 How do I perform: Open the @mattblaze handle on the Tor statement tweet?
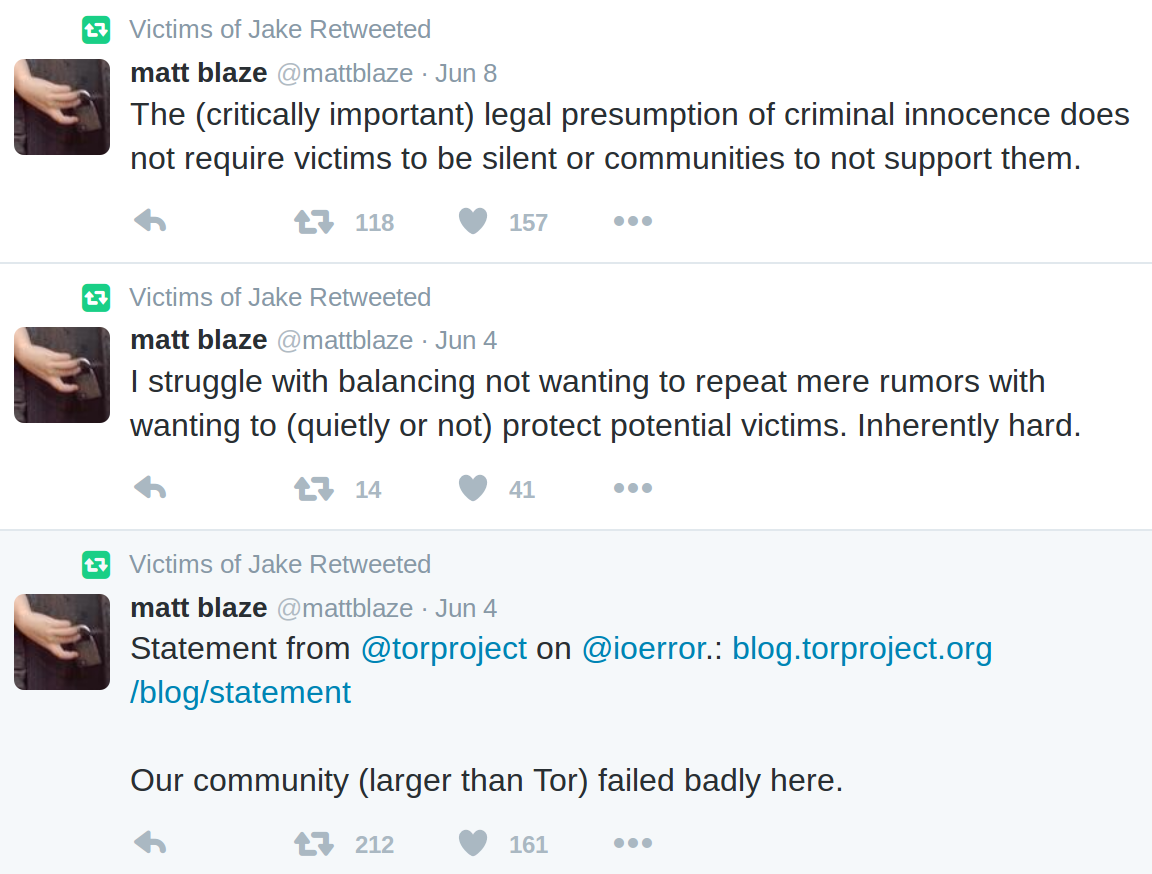pyautogui.click(x=345, y=608)
